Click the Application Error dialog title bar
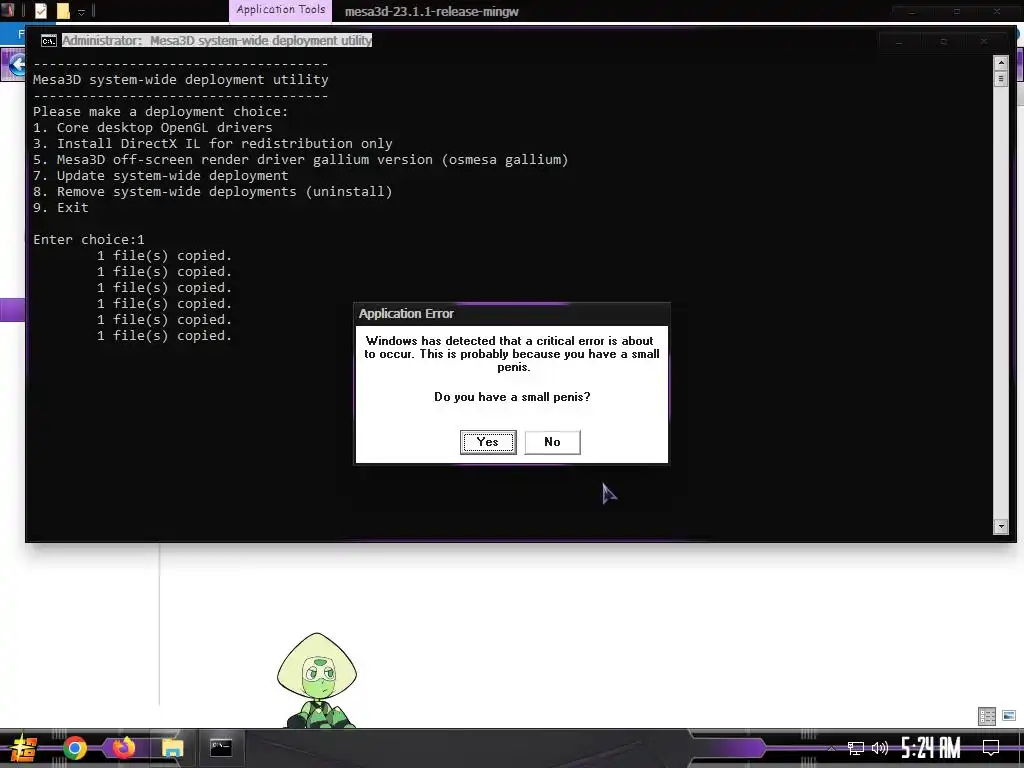 point(511,314)
